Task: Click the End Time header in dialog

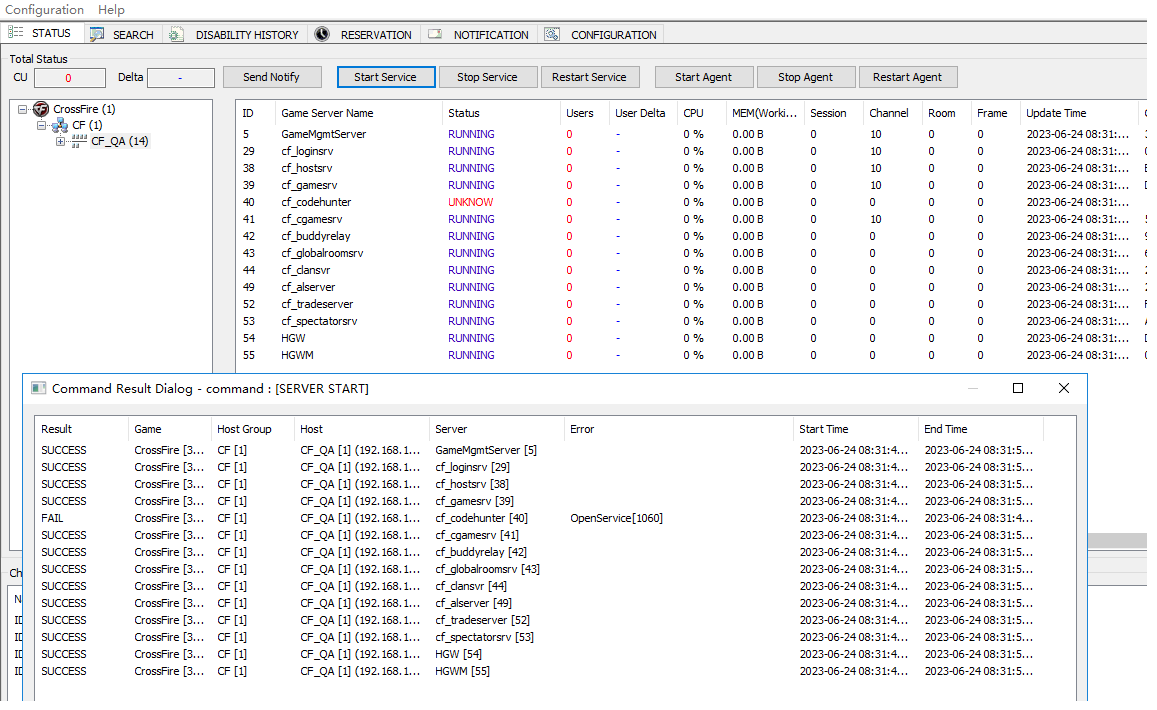Action: point(981,429)
